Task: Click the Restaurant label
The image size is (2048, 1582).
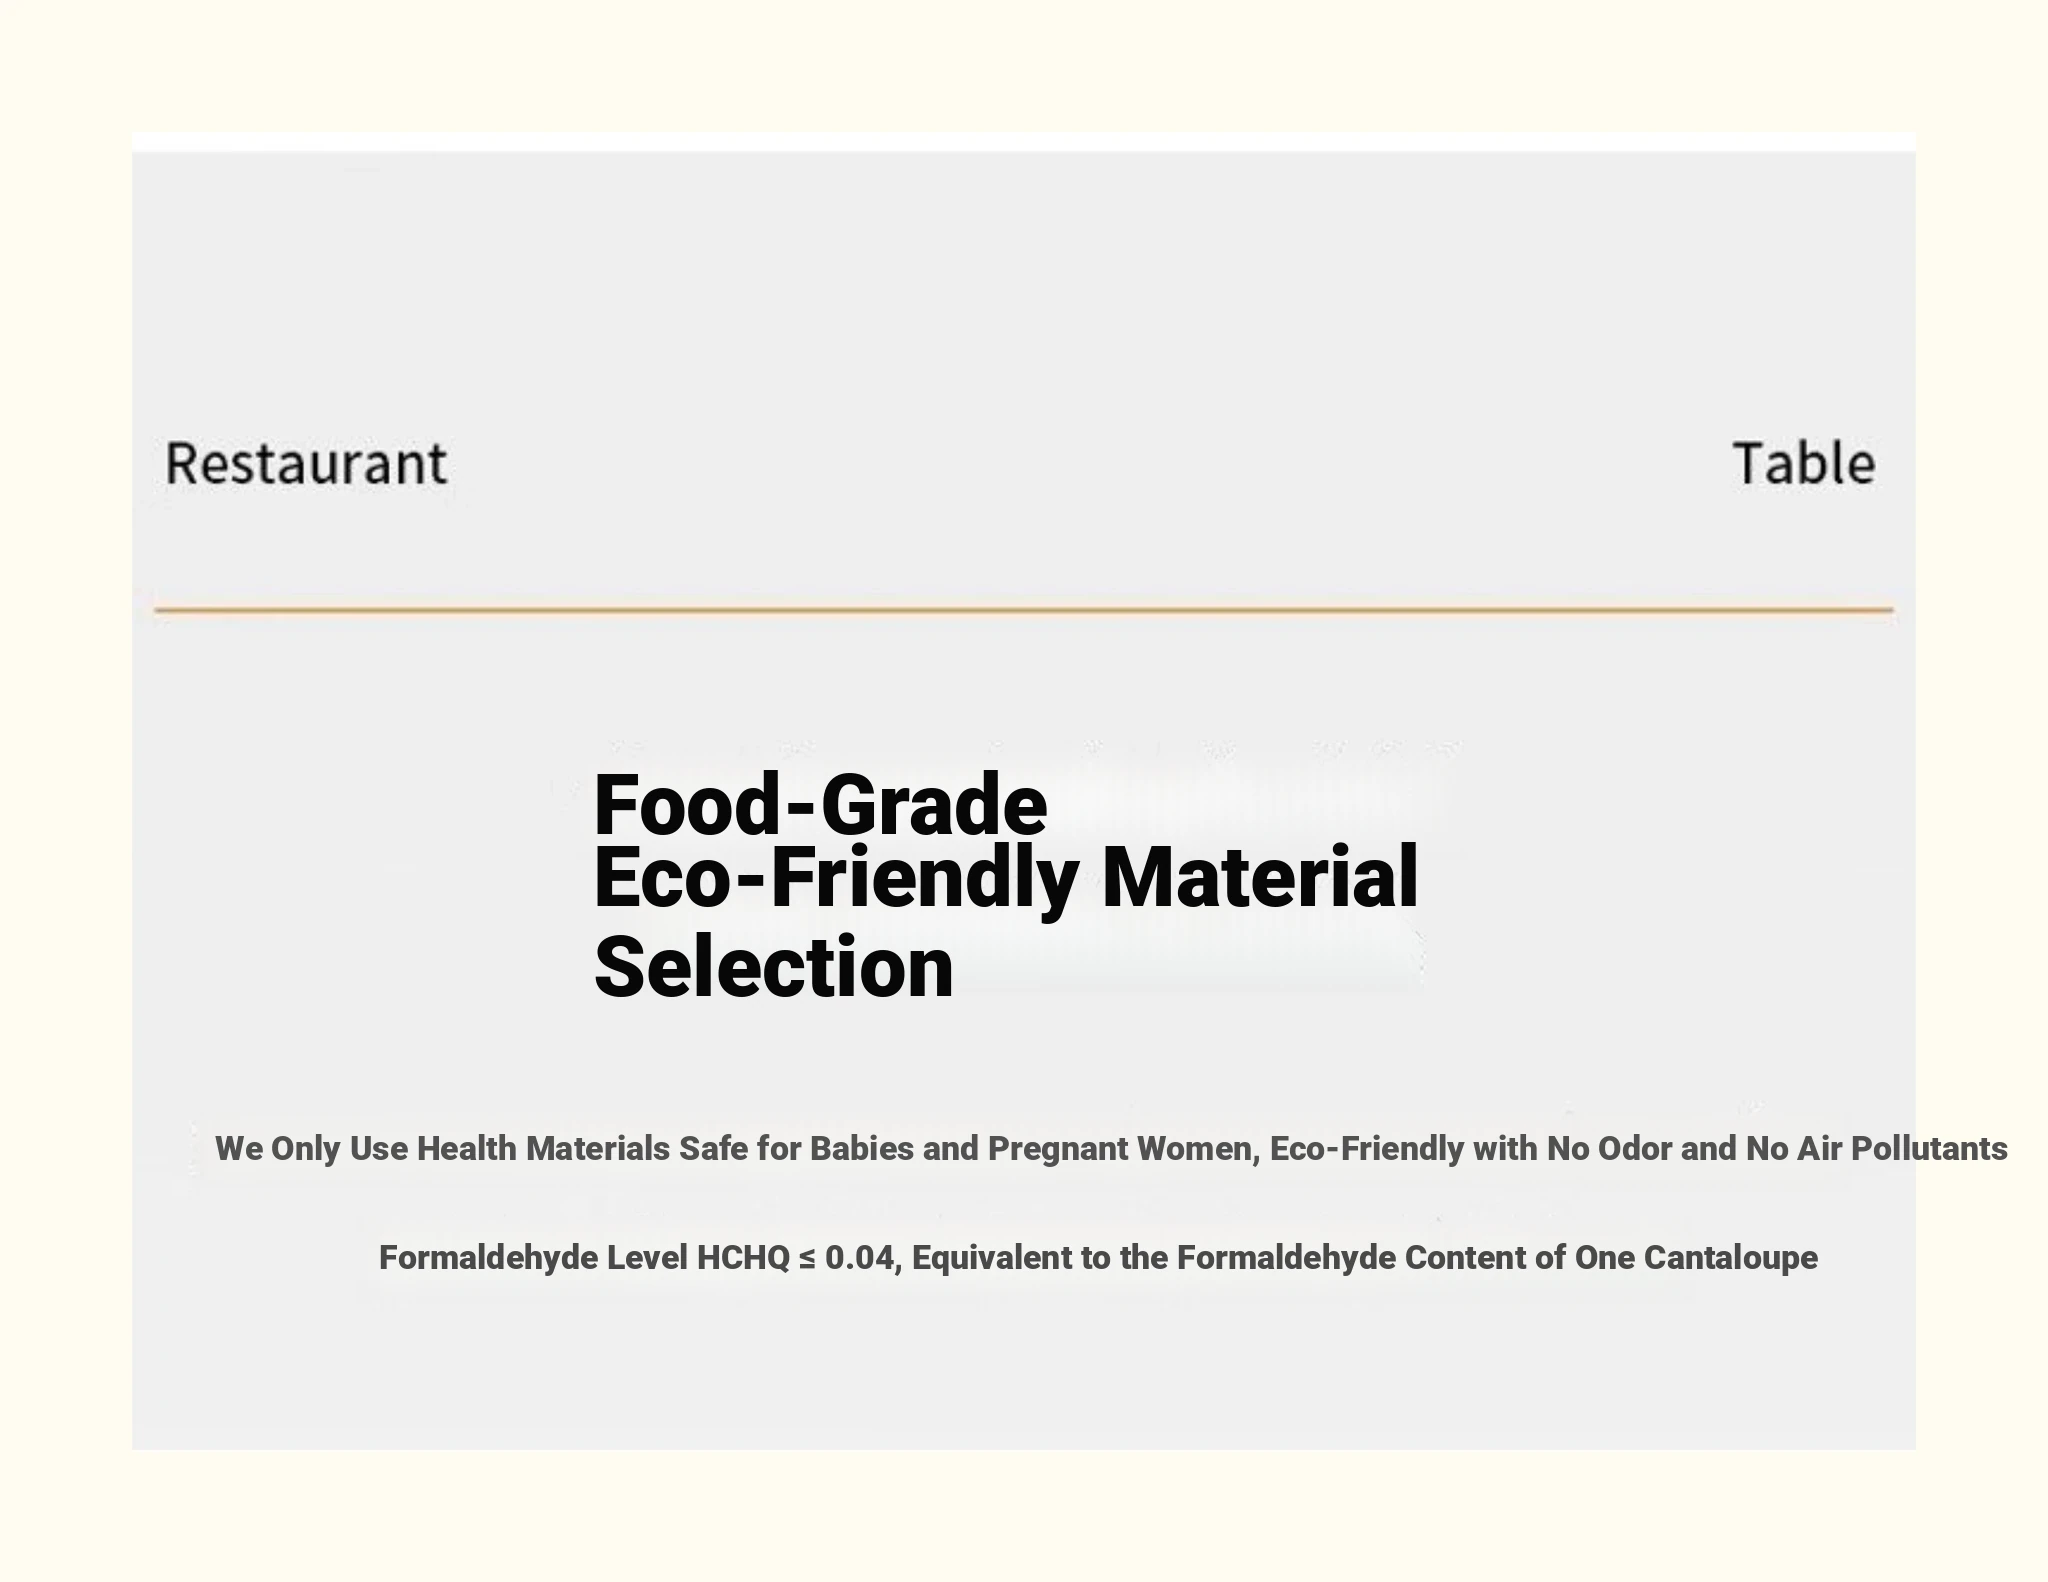Action: [x=306, y=464]
